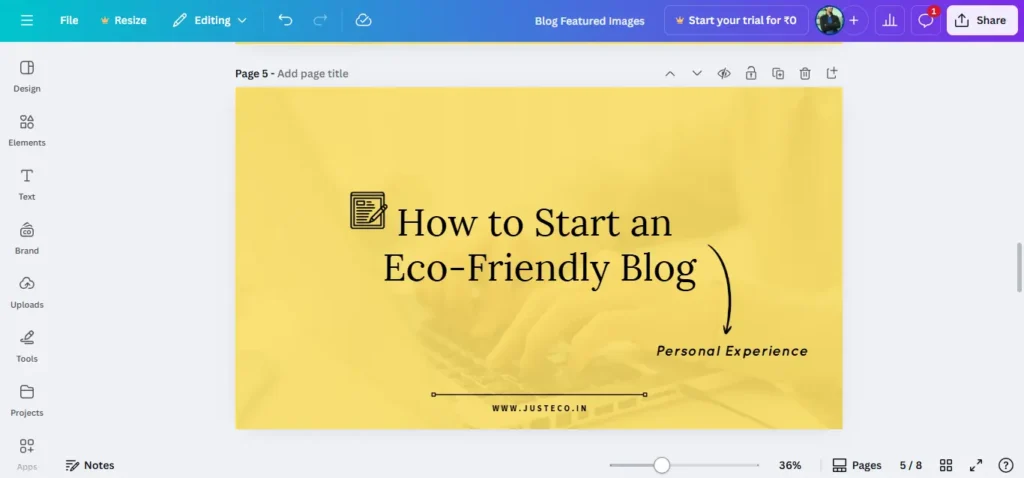This screenshot has width=1024, height=478.
Task: Expand the Editing mode dropdown
Action: (210, 20)
